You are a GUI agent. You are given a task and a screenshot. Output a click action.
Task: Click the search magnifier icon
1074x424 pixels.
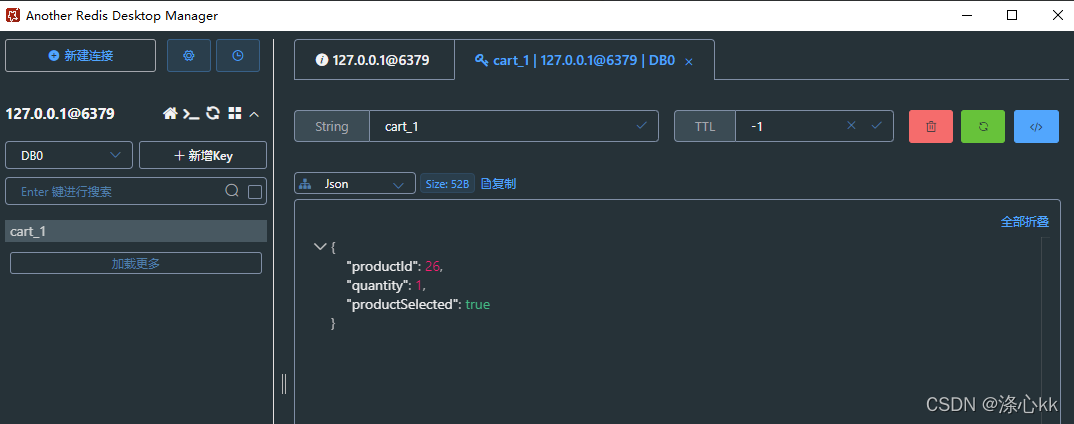pyautogui.click(x=232, y=191)
